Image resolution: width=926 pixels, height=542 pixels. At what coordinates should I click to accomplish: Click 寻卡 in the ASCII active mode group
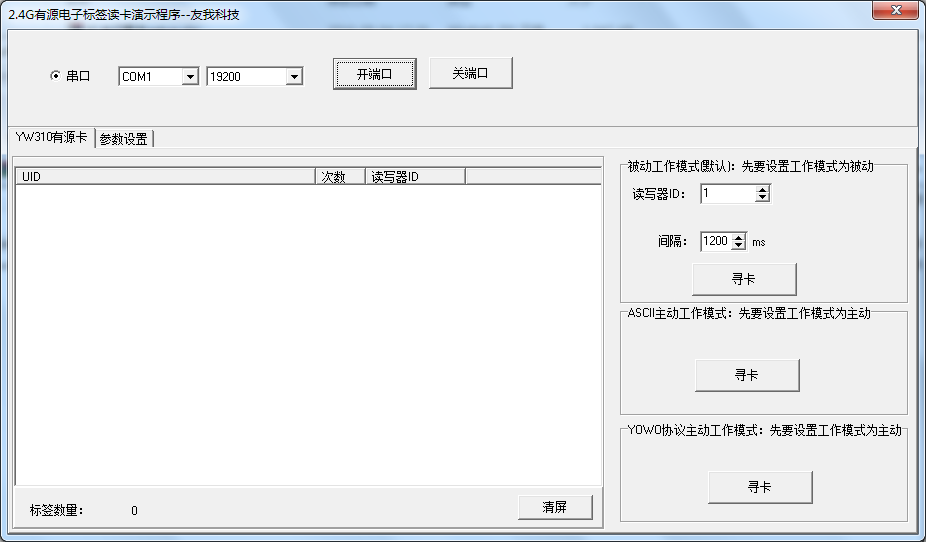(747, 375)
